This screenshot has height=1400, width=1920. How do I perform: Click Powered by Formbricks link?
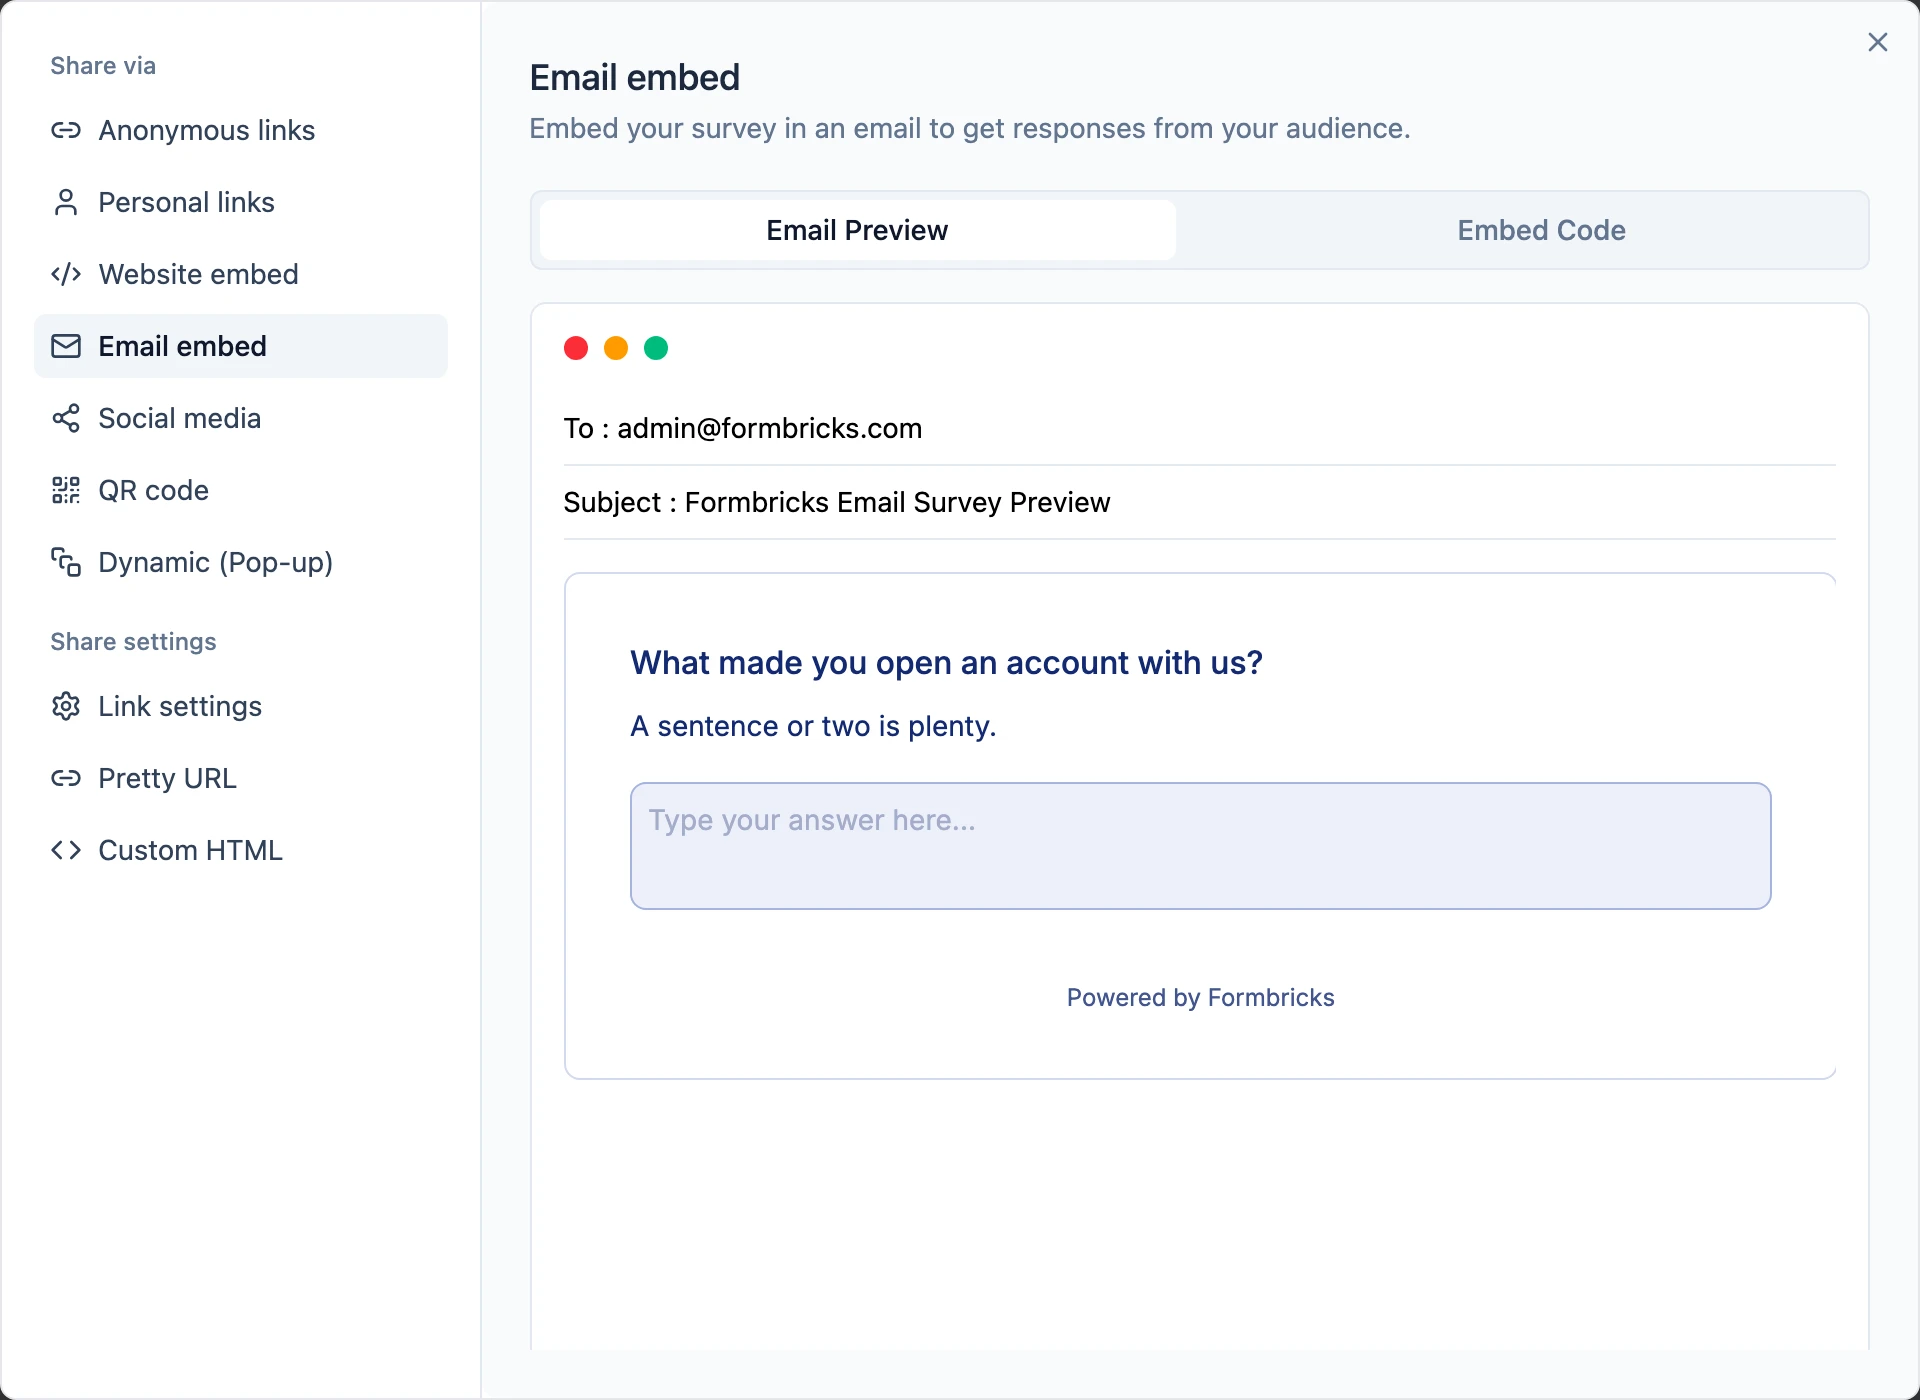pos(1200,998)
